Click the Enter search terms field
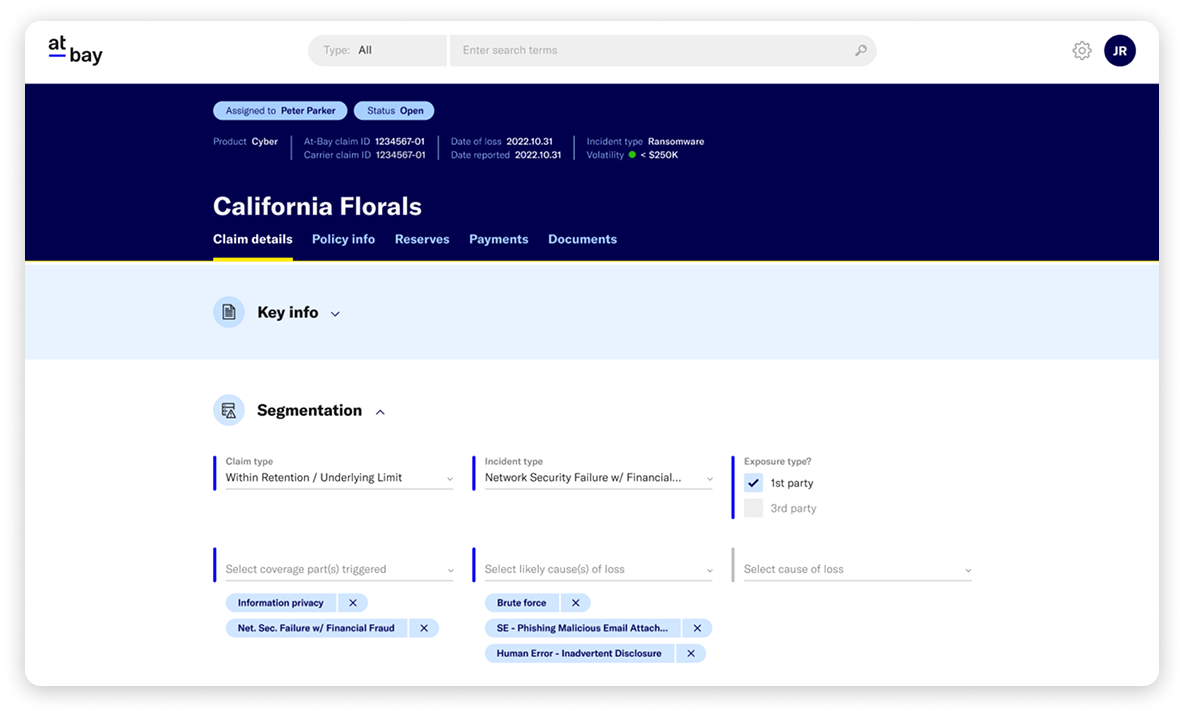The width and height of the screenshot is (1184, 715). point(663,51)
